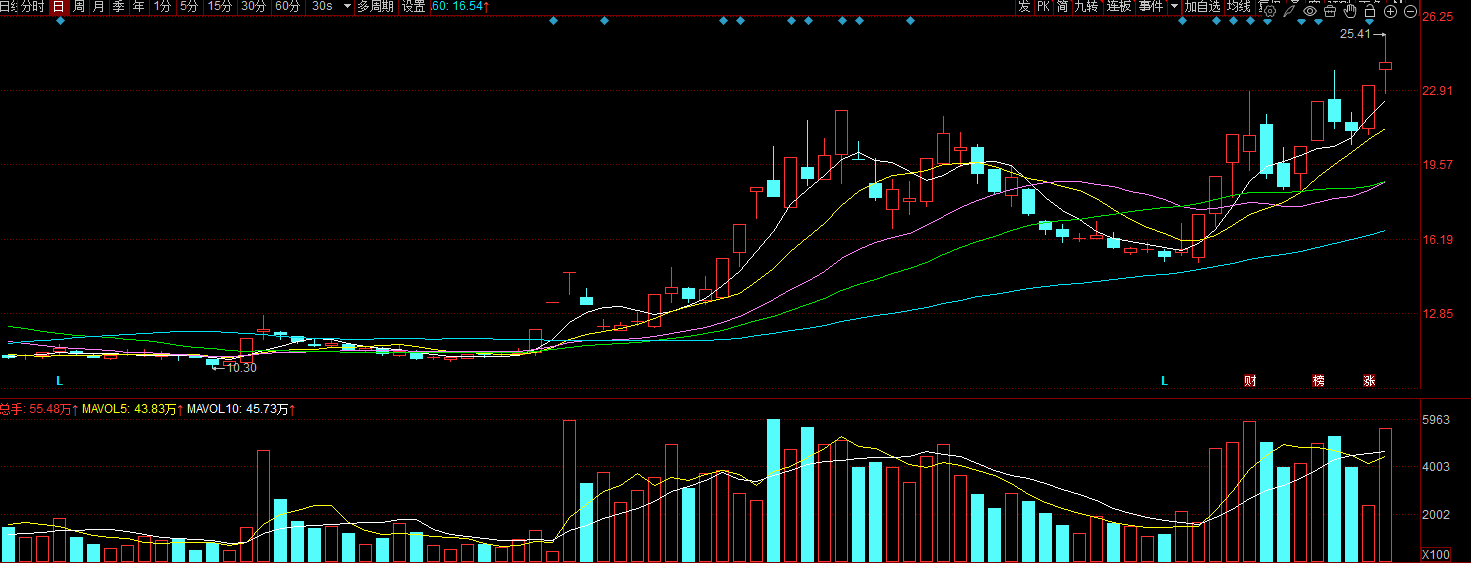Image resolution: width=1471 pixels, height=563 pixels.
Task: Toggle the eye visibility icon
Action: coord(1310,12)
